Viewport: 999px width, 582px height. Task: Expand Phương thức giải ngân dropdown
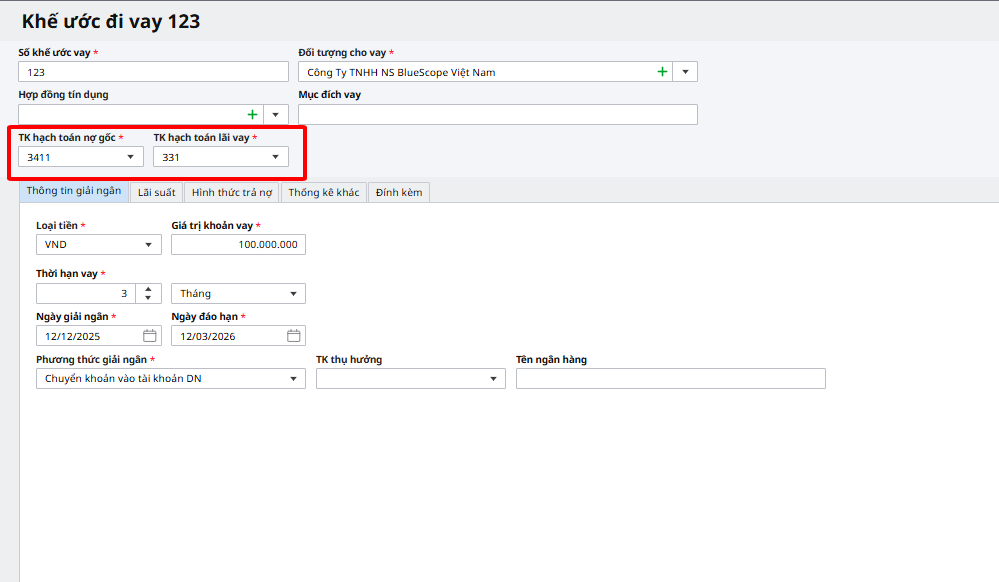[293, 379]
